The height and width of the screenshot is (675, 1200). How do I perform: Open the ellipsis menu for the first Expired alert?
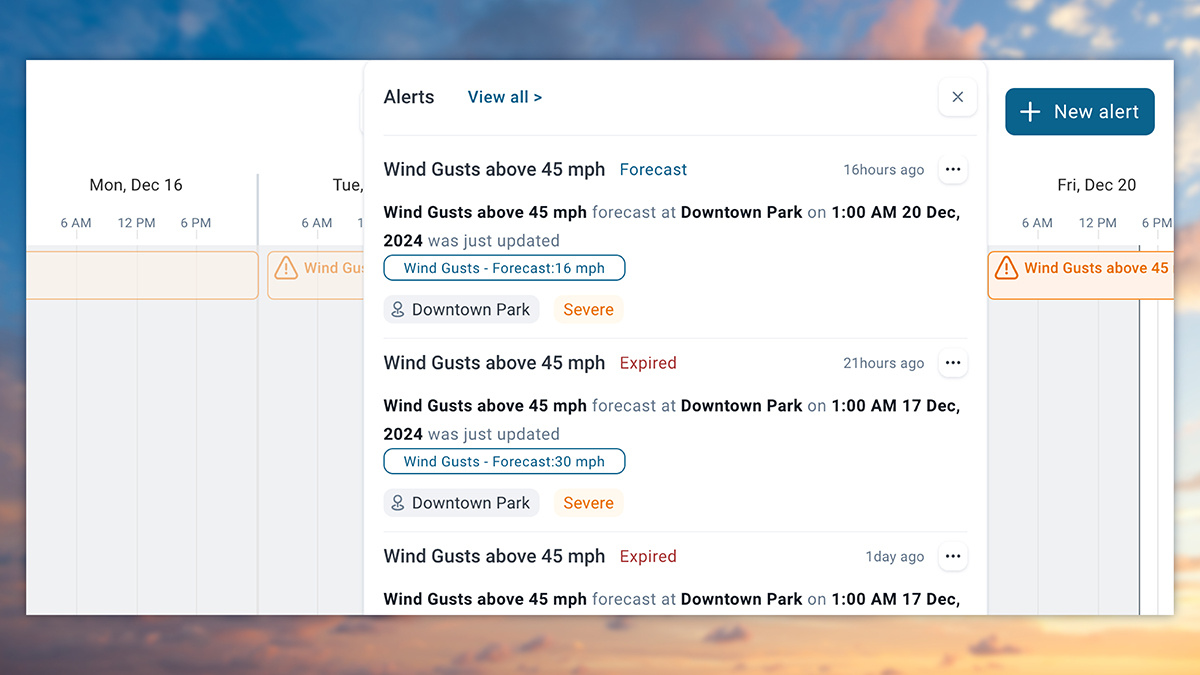(x=952, y=362)
